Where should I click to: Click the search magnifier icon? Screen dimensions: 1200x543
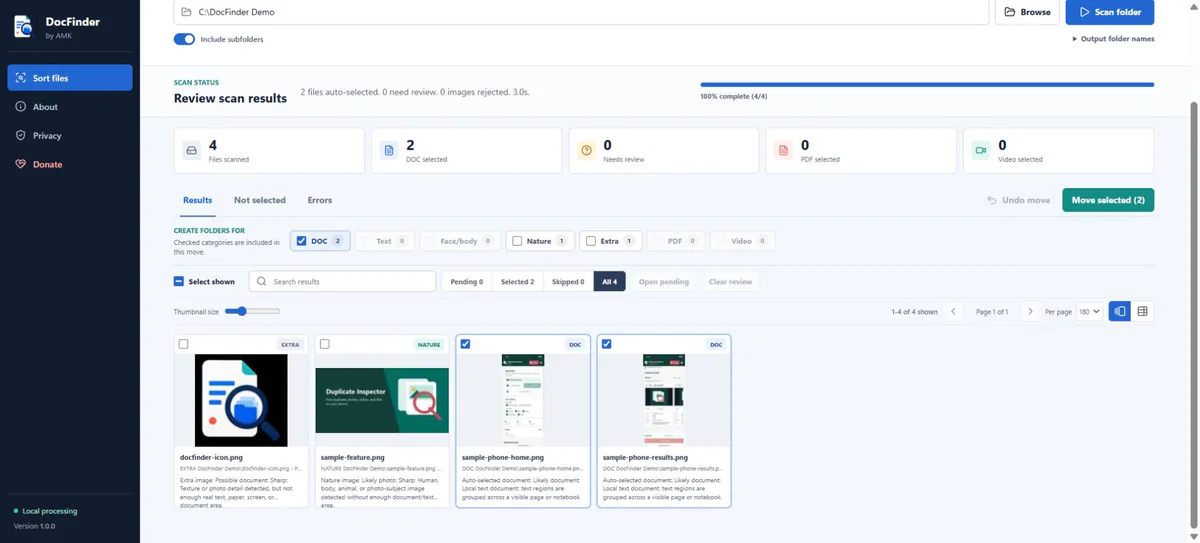tap(262, 282)
